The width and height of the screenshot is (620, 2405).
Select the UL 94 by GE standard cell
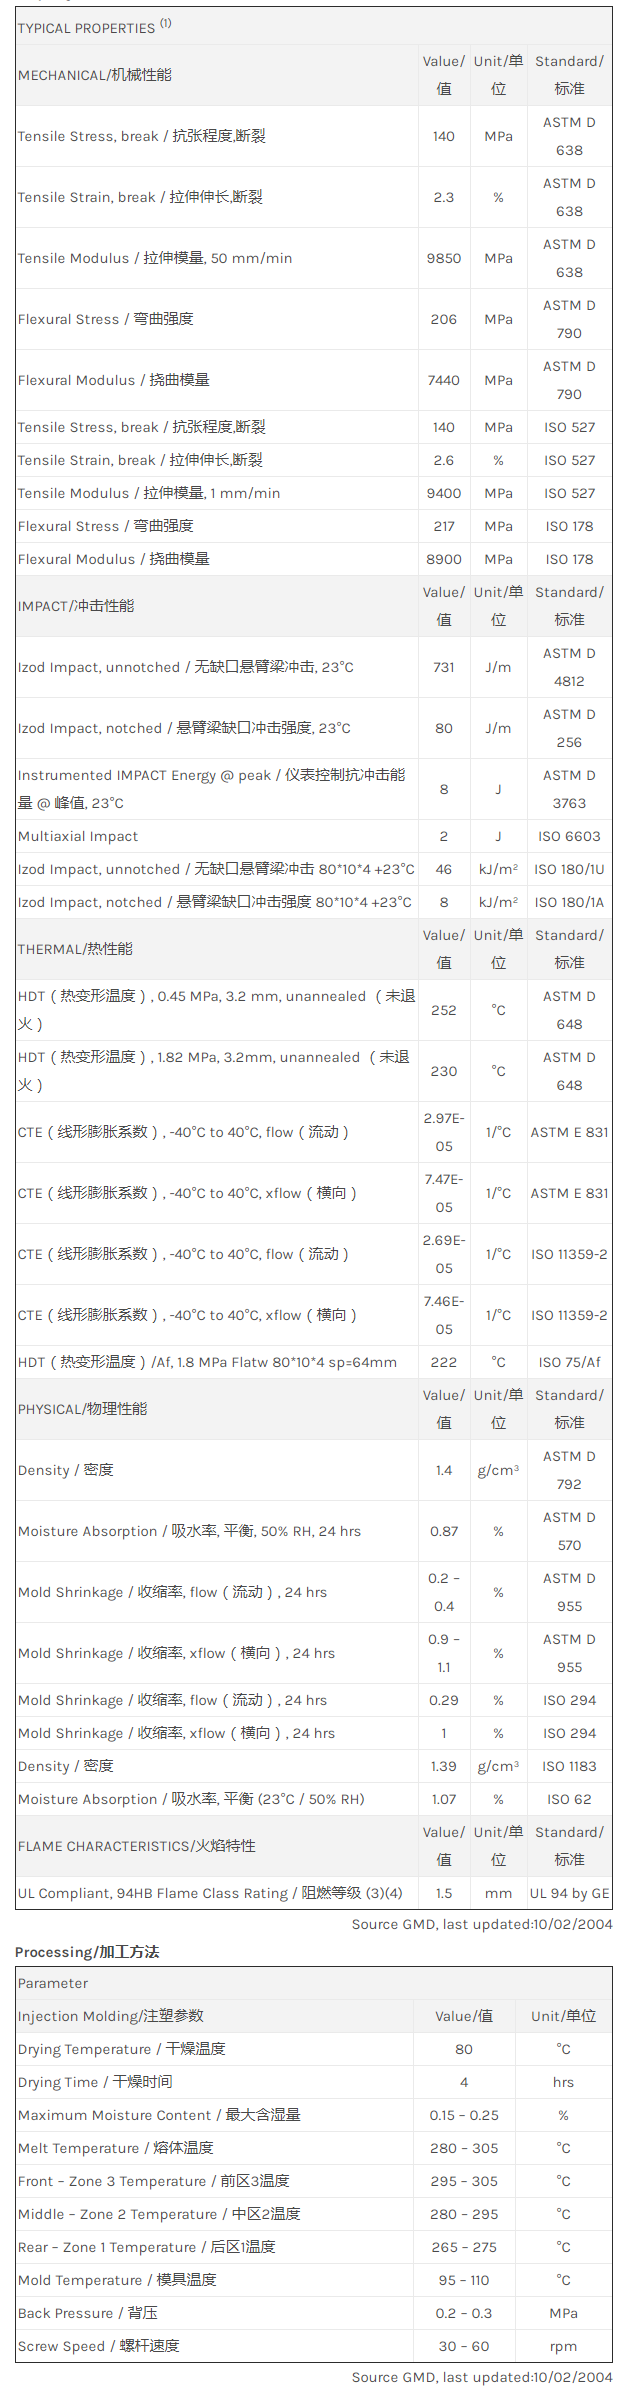tap(569, 1893)
